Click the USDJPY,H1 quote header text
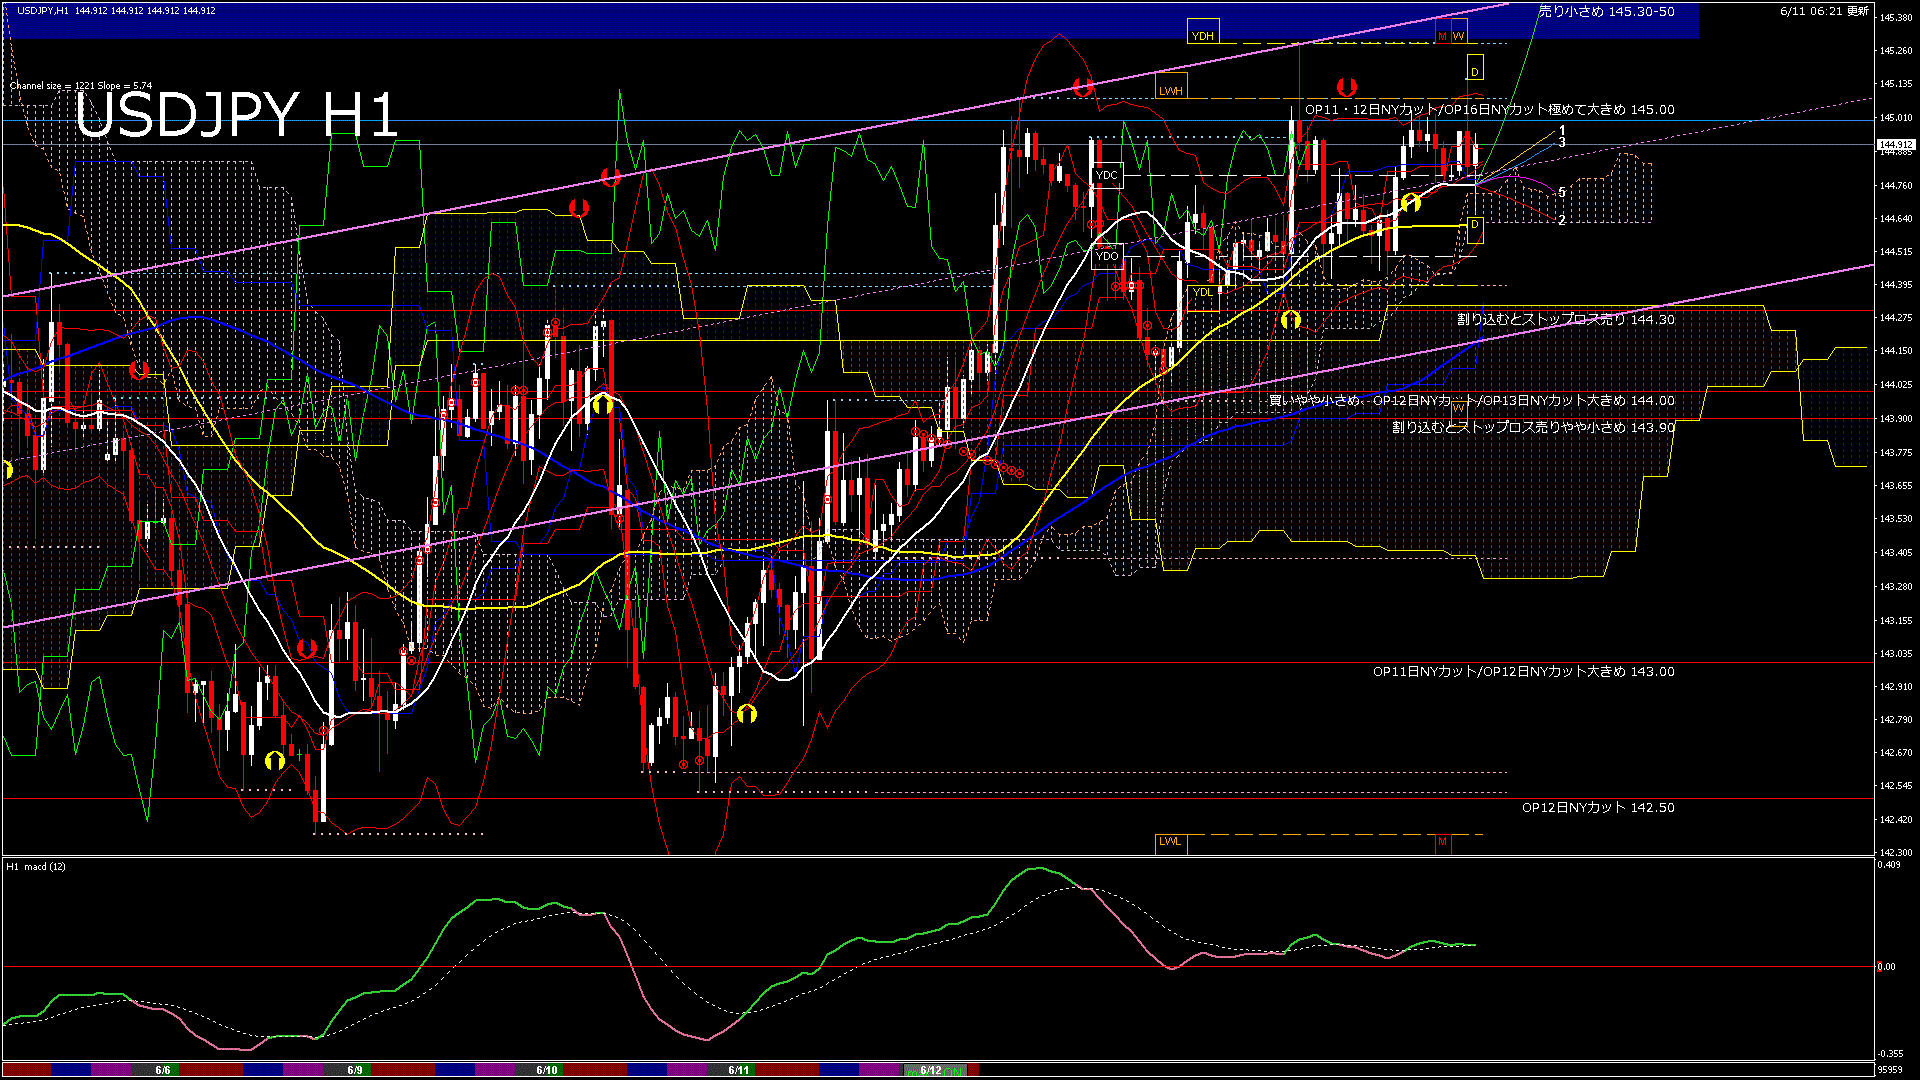Viewport: 1920px width, 1080px height. [117, 10]
